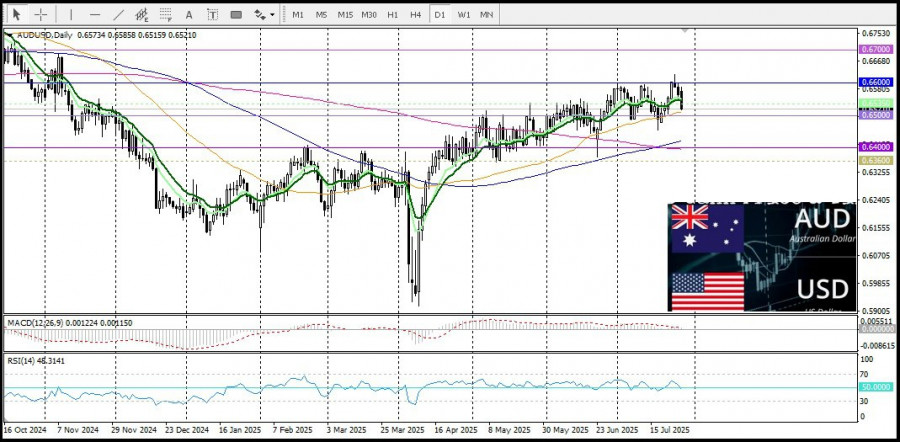Select the D1 daily timeframe button
The image size is (900, 442).
pyautogui.click(x=440, y=14)
